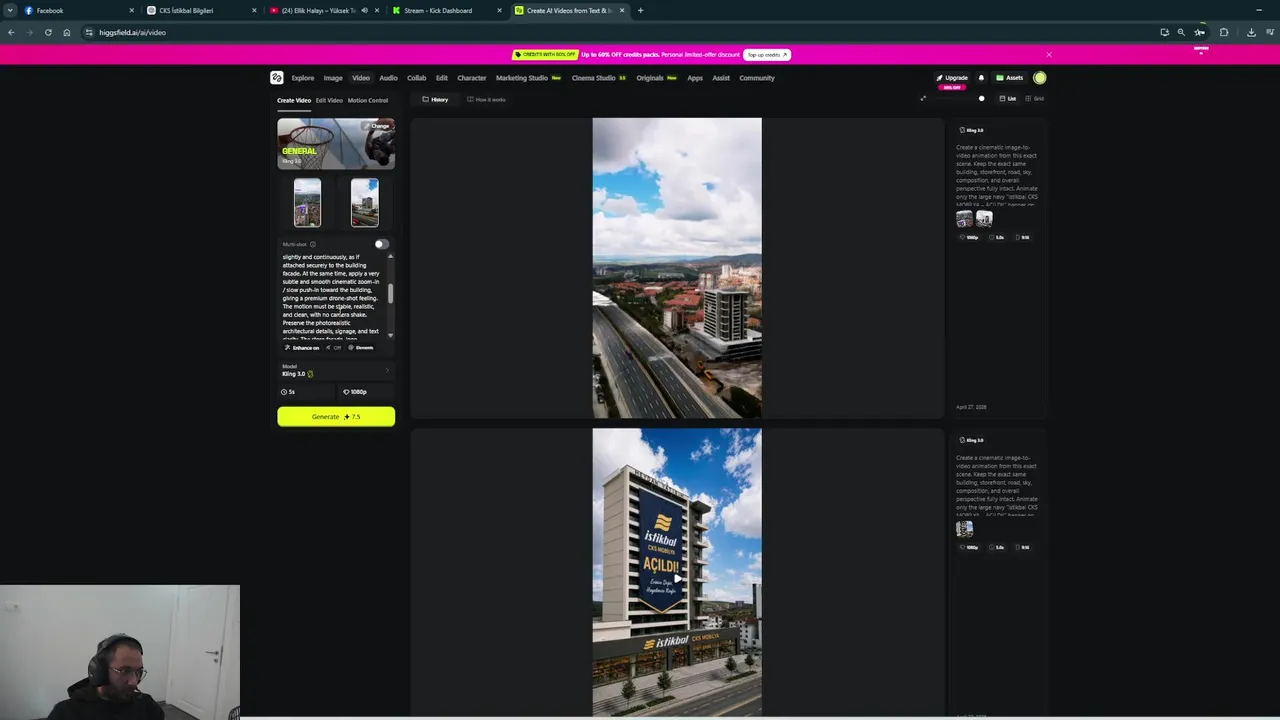1280x720 pixels.
Task: Open browser downloads icon
Action: [1251, 33]
